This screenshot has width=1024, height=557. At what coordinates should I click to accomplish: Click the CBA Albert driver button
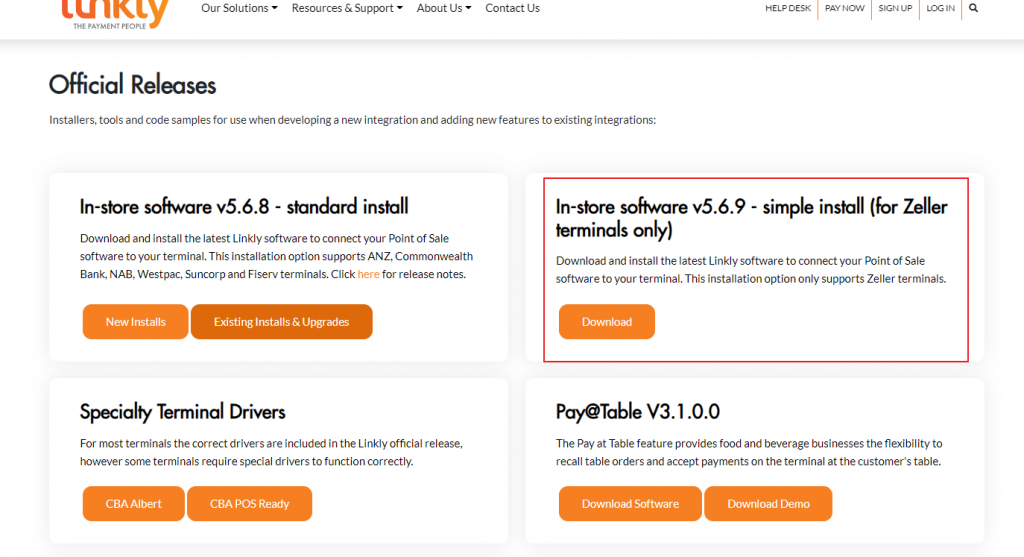point(133,504)
